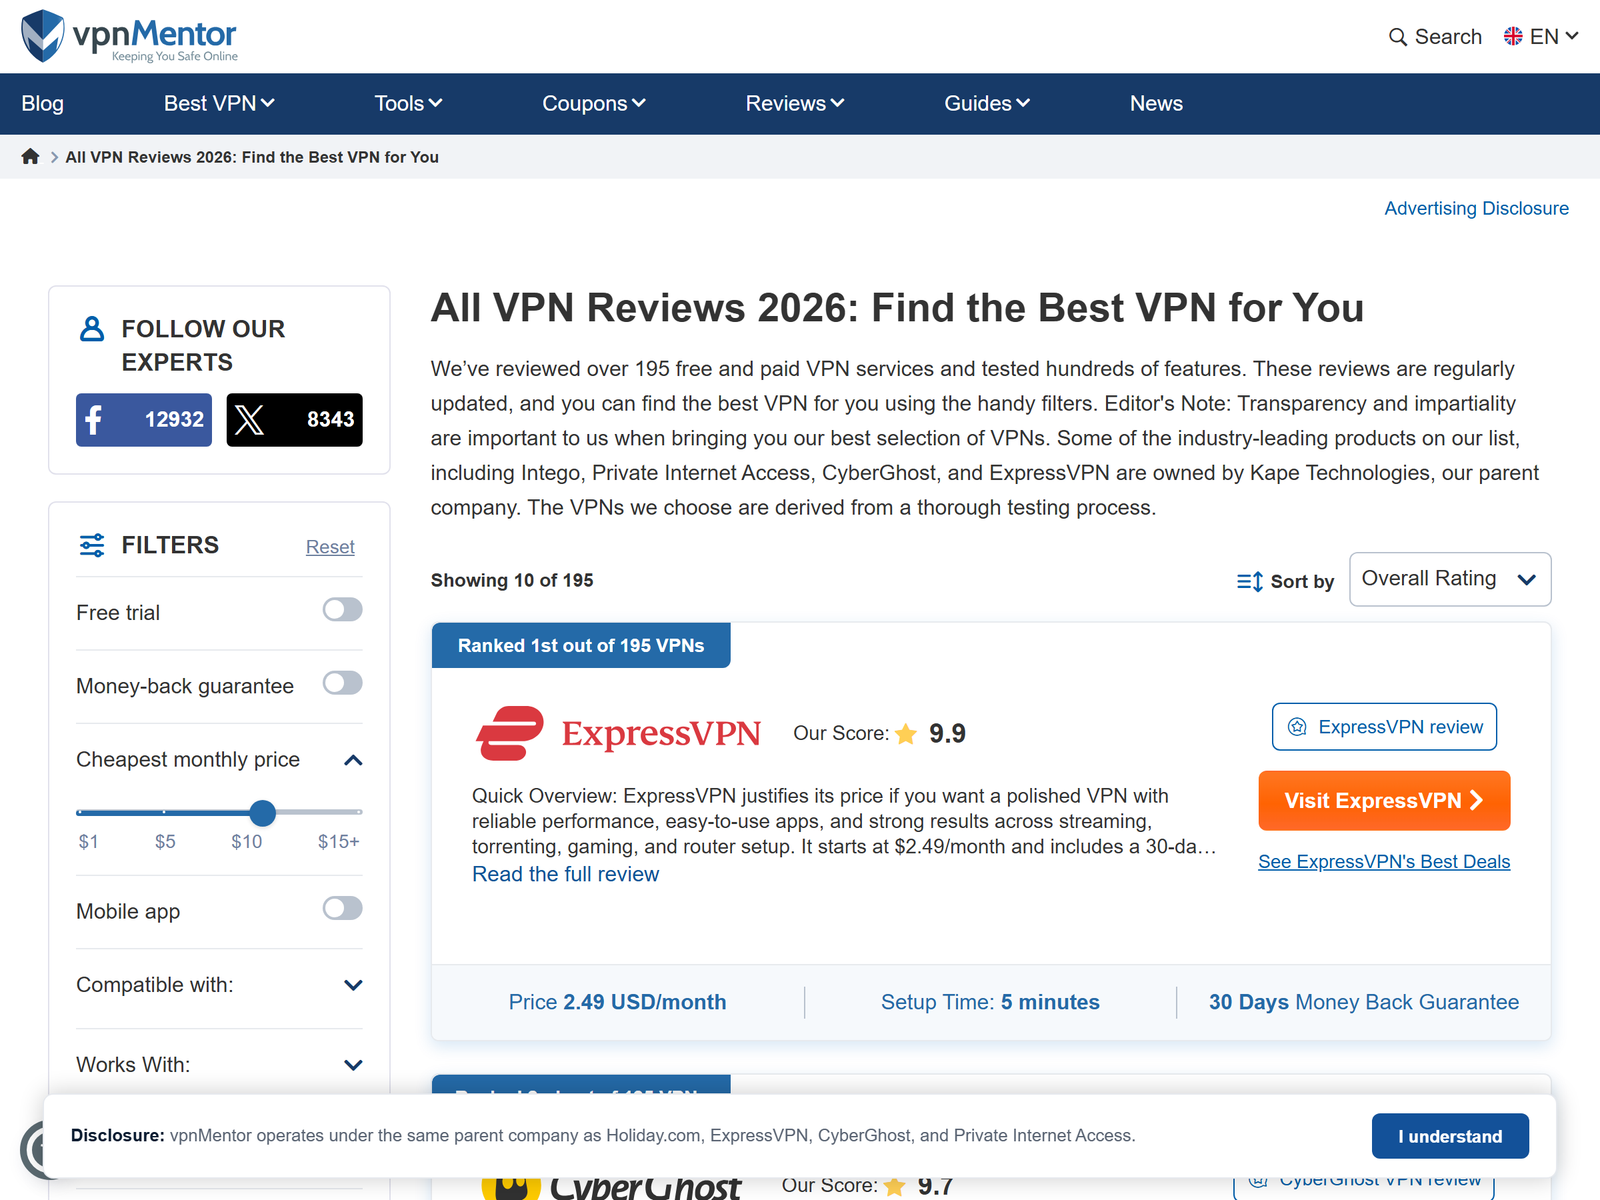Expand the Tools menu
Image resolution: width=1600 pixels, height=1200 pixels.
[x=408, y=103]
